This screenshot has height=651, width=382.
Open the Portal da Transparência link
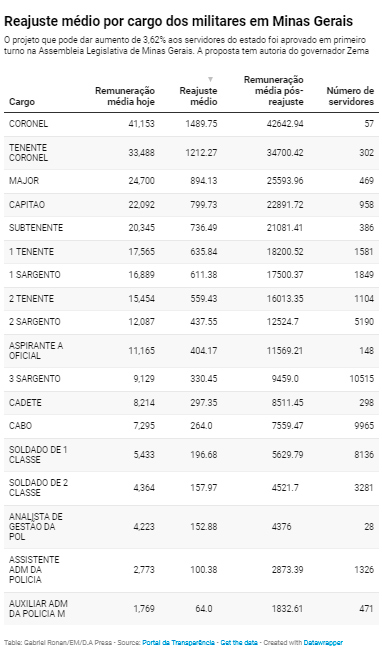178,642
